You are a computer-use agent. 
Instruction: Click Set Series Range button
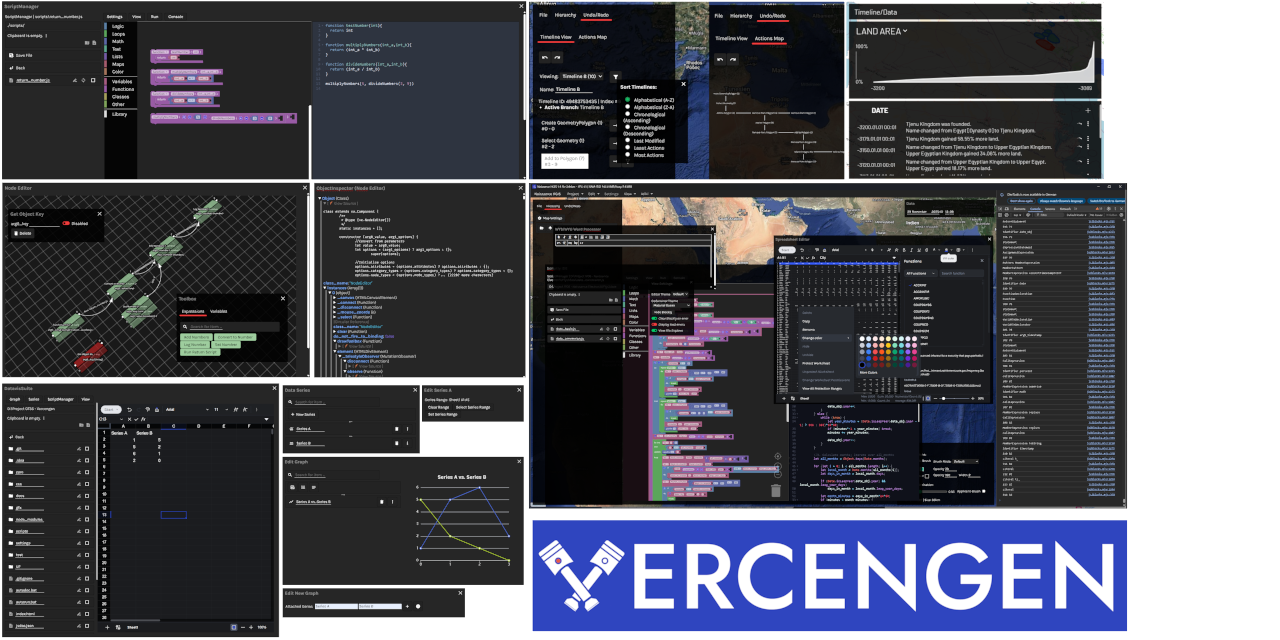tap(443, 414)
